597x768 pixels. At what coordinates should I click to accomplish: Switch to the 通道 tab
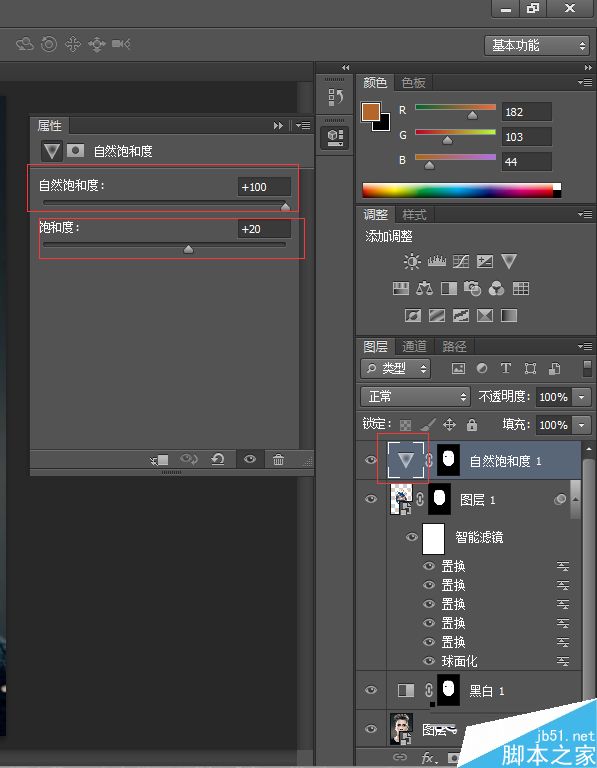pos(414,346)
